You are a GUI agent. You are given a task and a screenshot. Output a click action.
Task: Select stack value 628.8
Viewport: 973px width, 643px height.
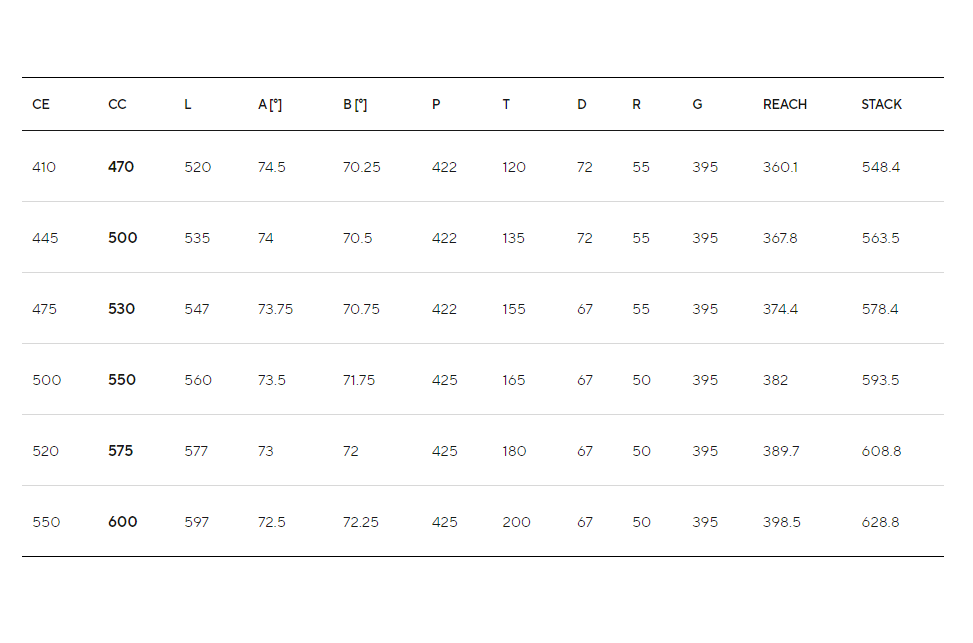click(x=881, y=522)
